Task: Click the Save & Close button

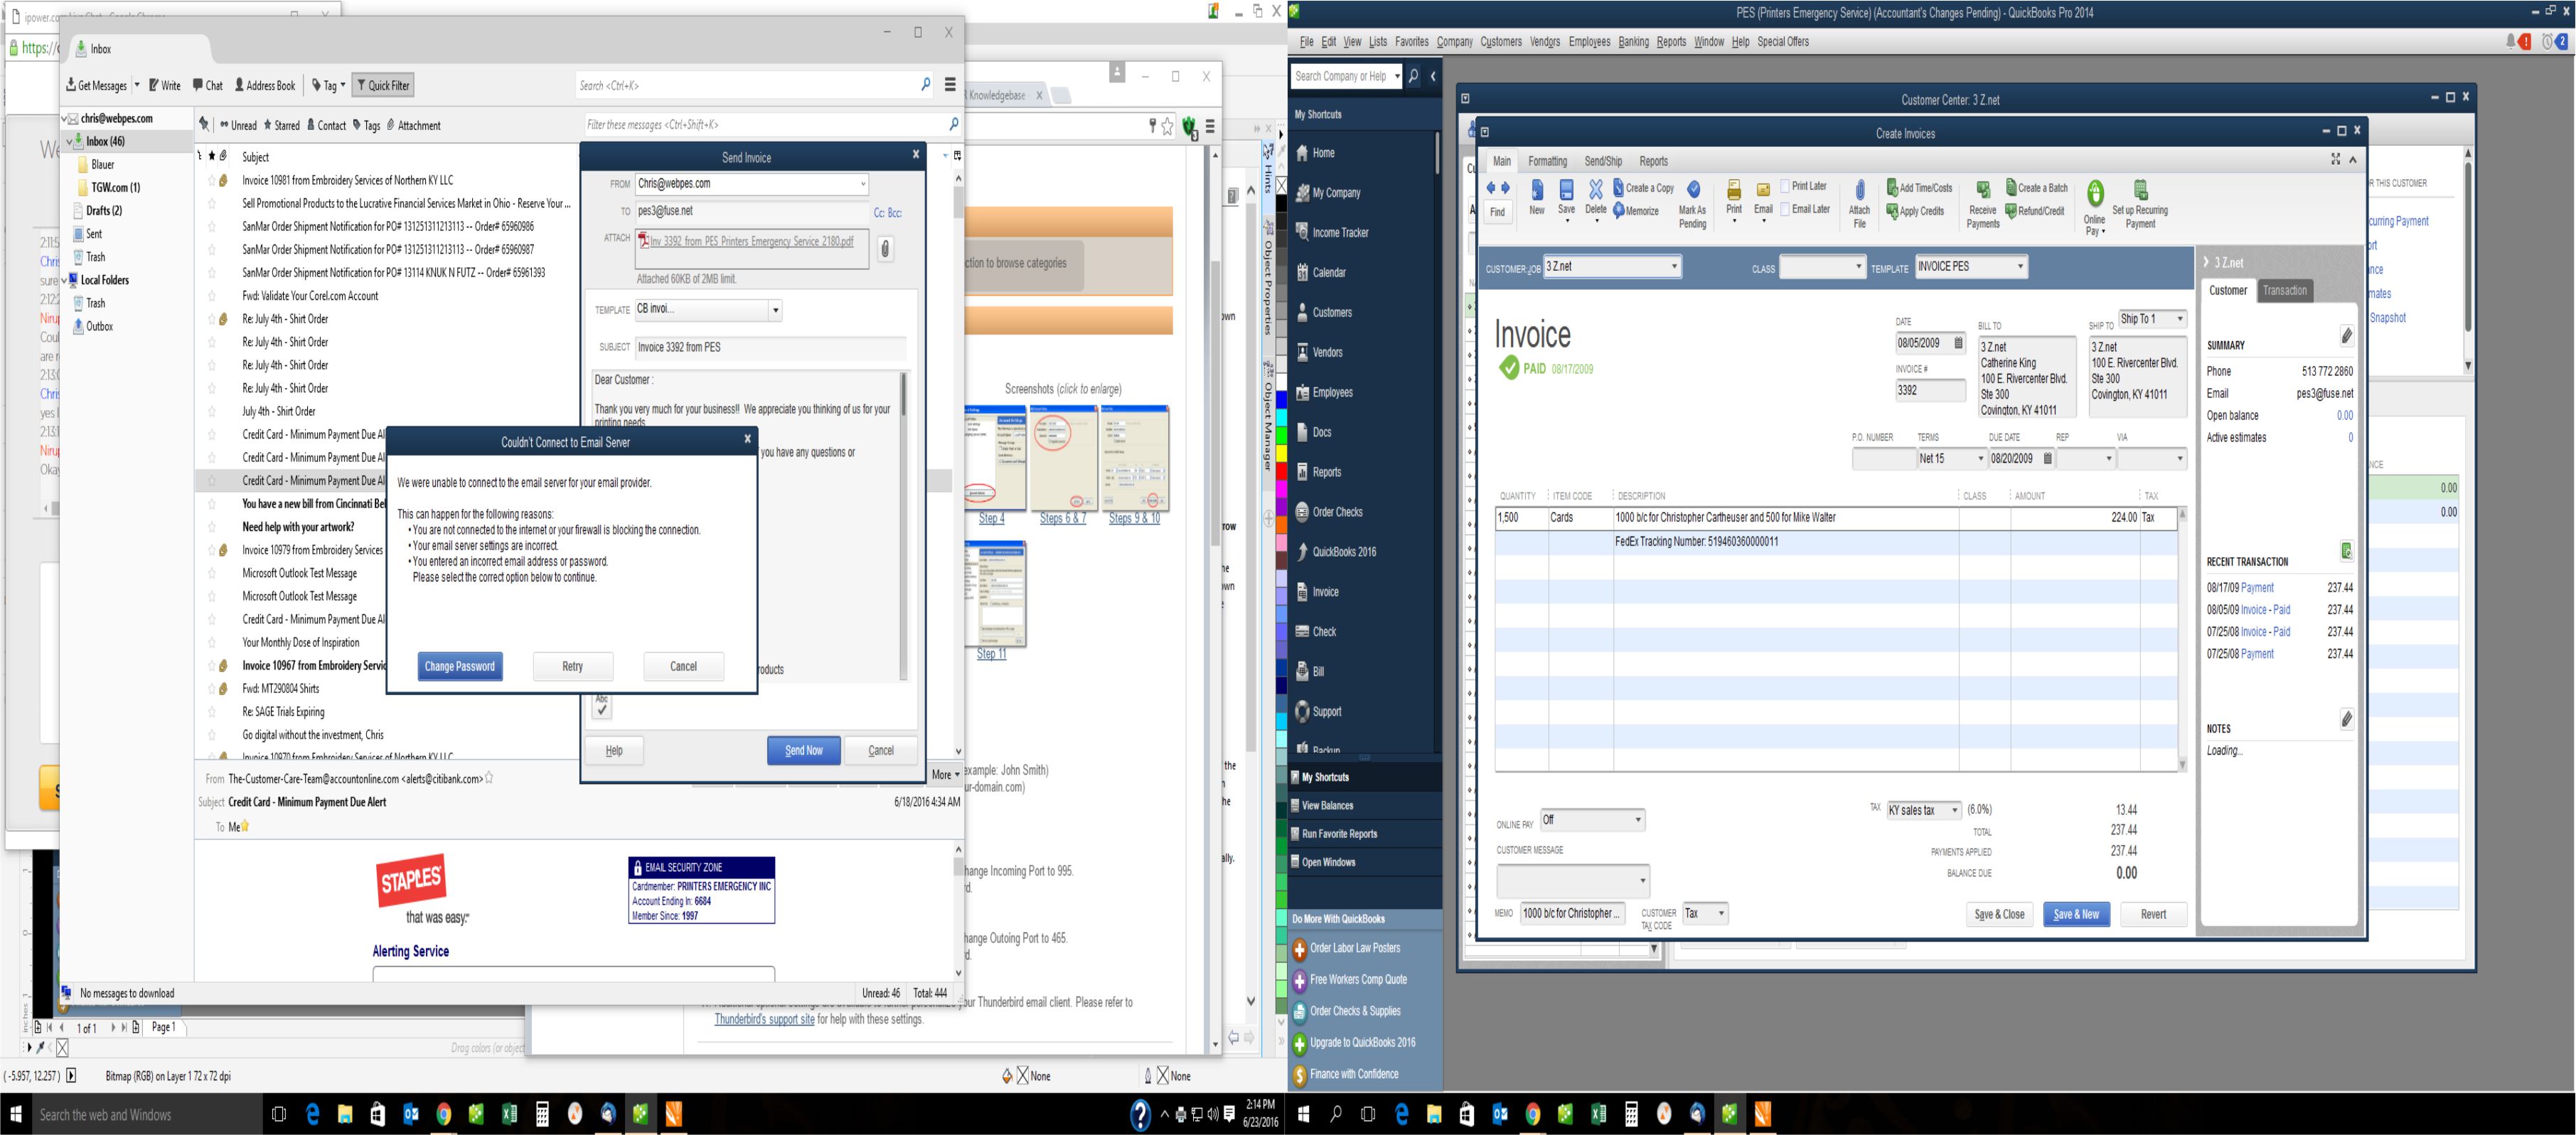Action: tap(1999, 914)
